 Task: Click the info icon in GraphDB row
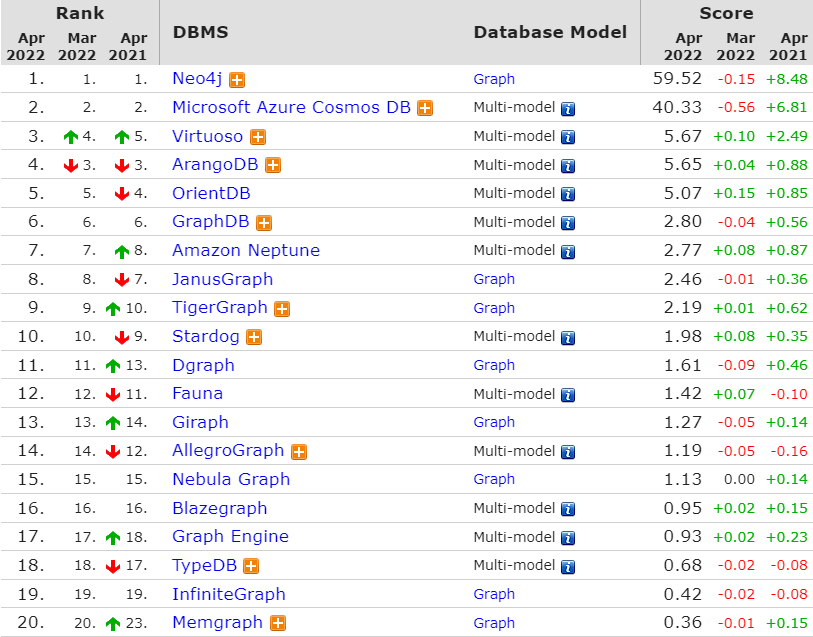click(568, 223)
